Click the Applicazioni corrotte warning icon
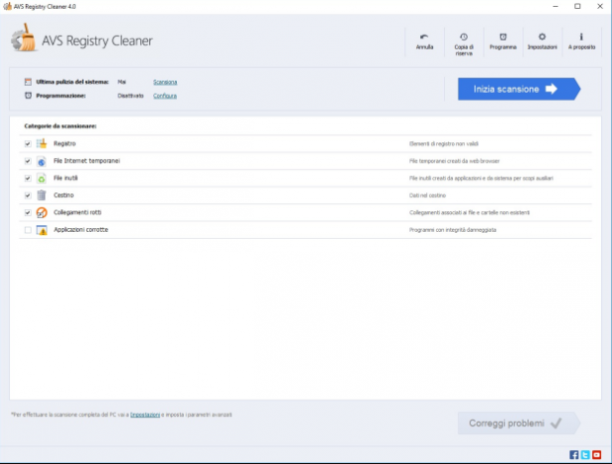612x464 pixels. coord(42,230)
